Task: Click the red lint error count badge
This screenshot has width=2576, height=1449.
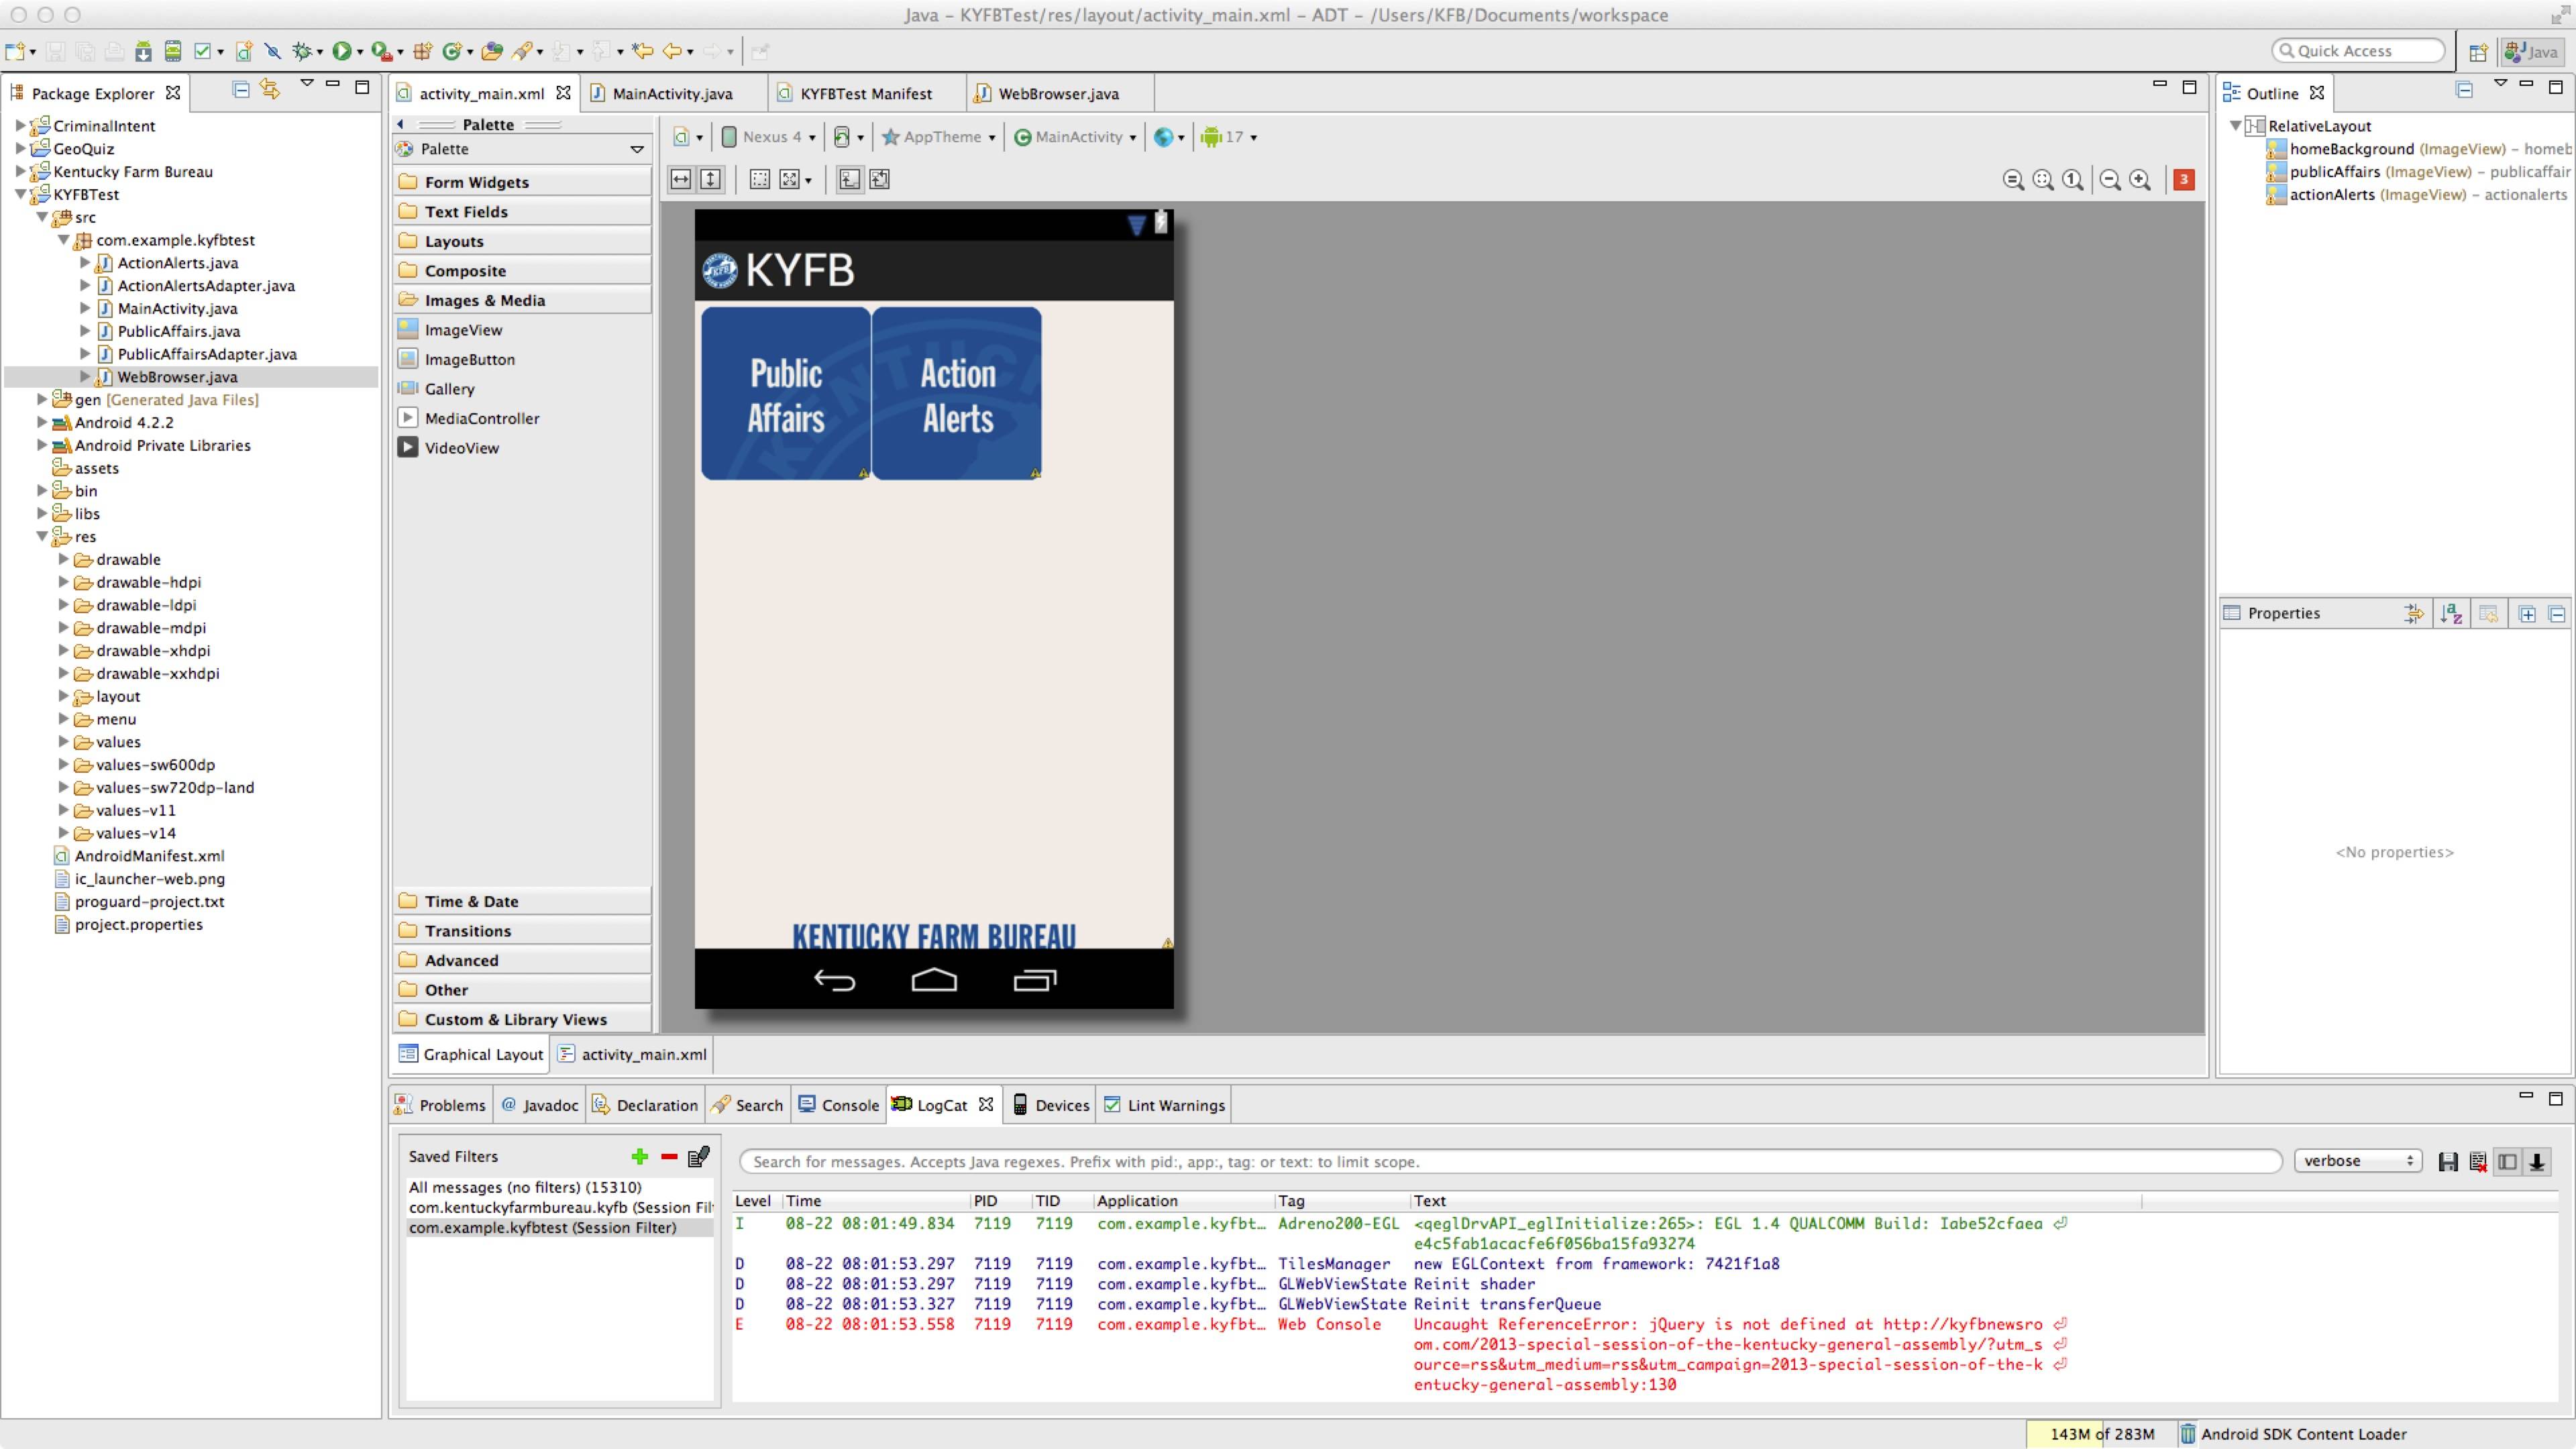Action: pyautogui.click(x=2184, y=180)
